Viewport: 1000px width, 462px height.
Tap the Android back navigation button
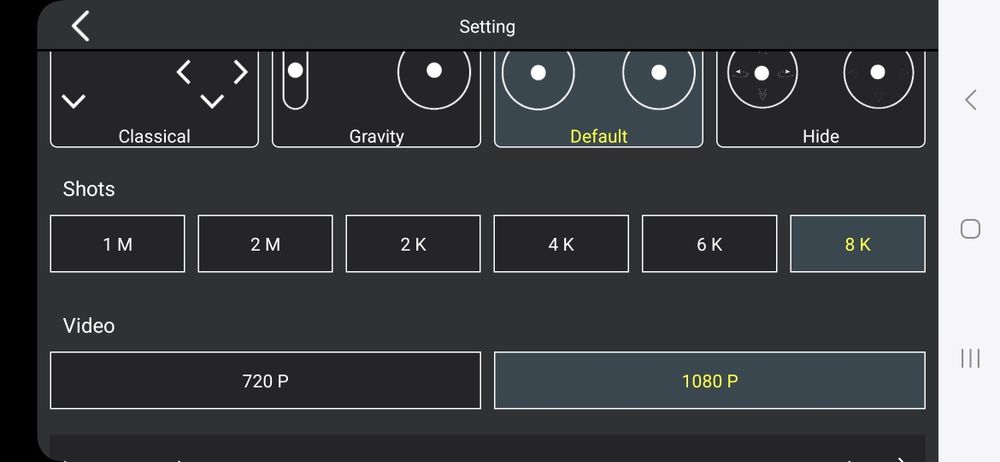click(970, 100)
